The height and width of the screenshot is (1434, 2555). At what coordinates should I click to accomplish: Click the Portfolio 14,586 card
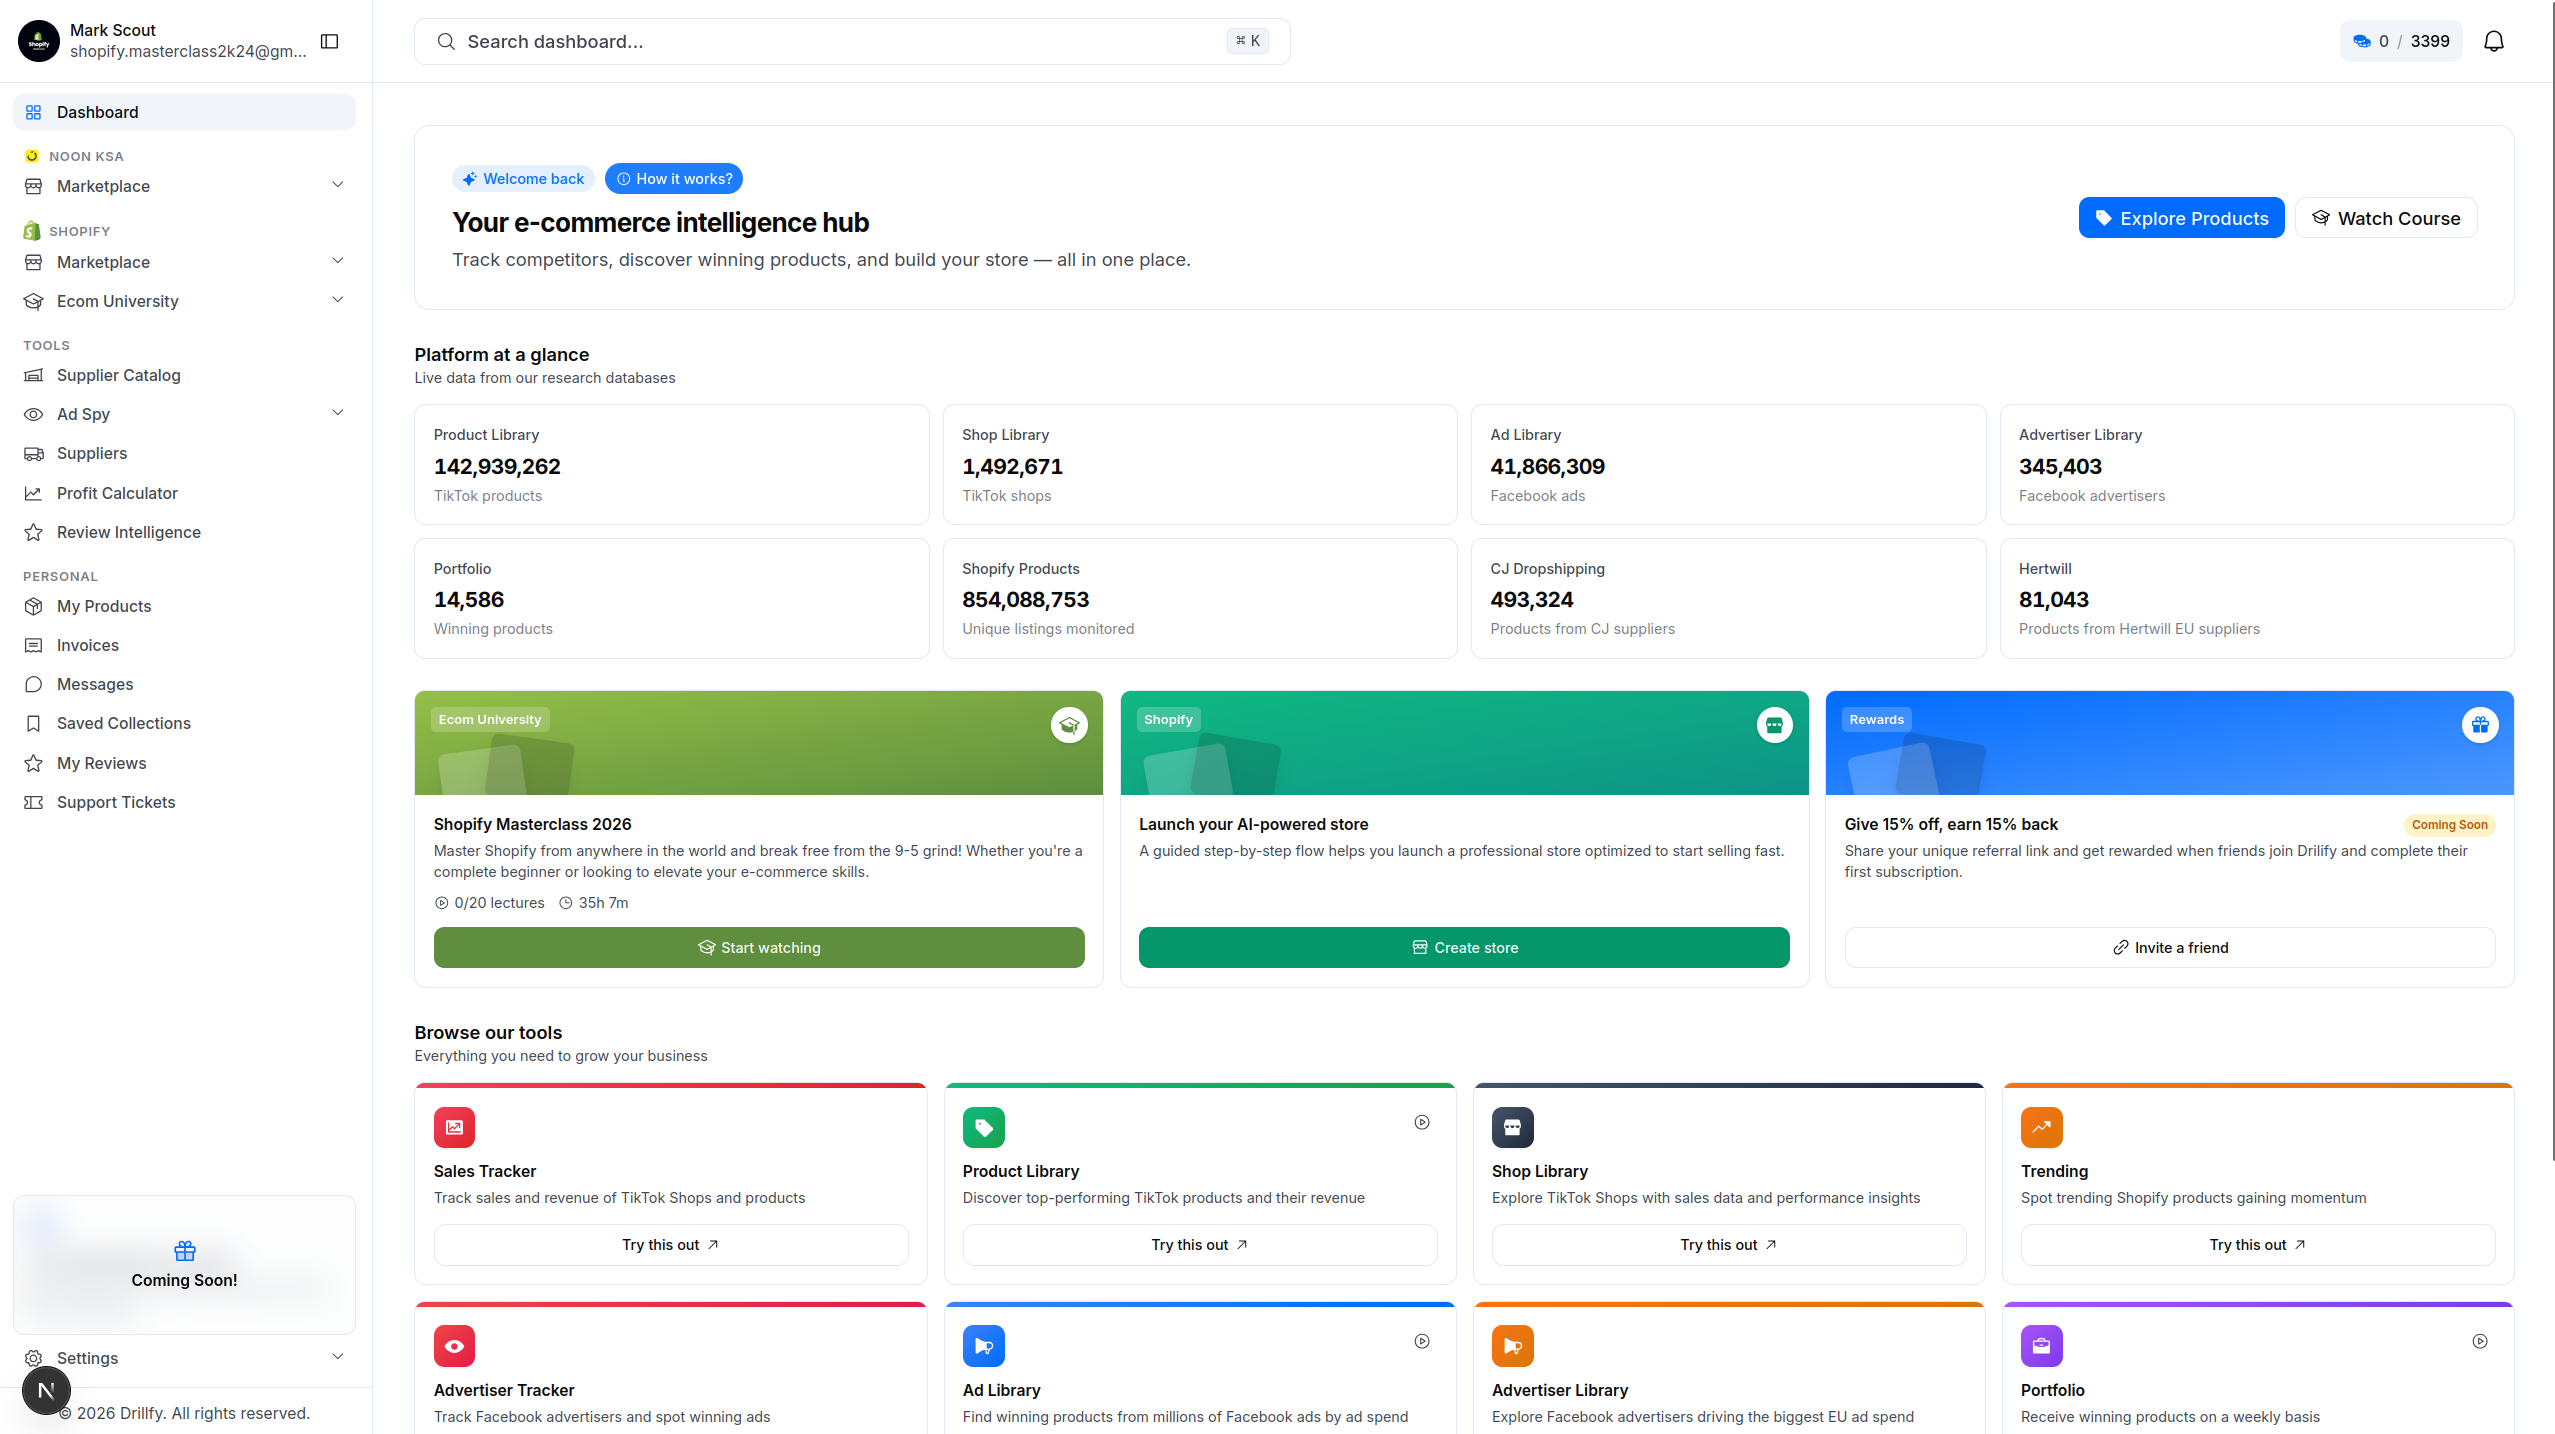[x=672, y=598]
